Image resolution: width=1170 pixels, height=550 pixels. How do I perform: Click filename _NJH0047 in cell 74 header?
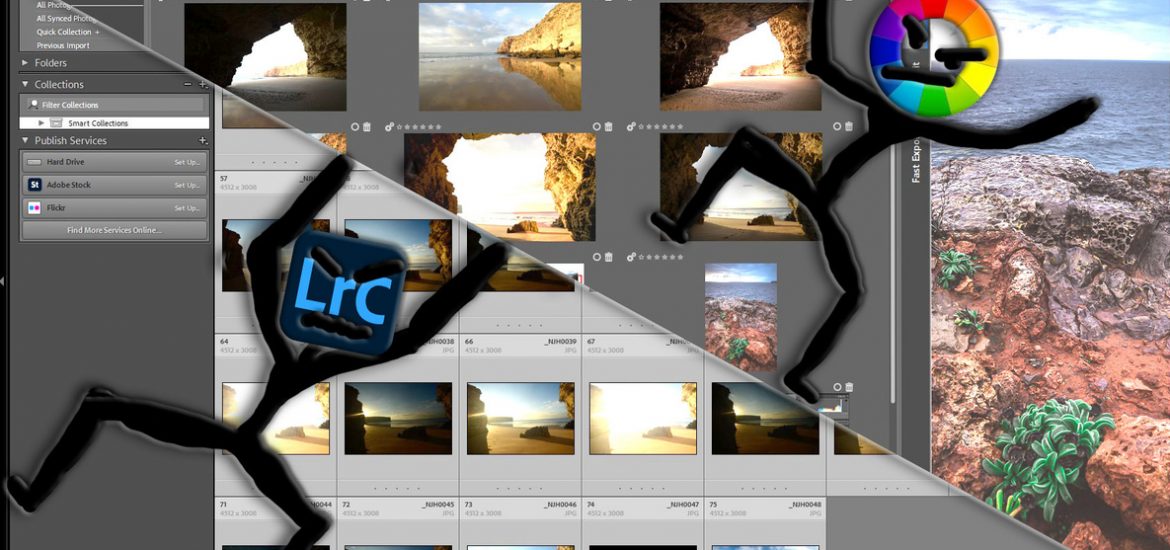683,504
